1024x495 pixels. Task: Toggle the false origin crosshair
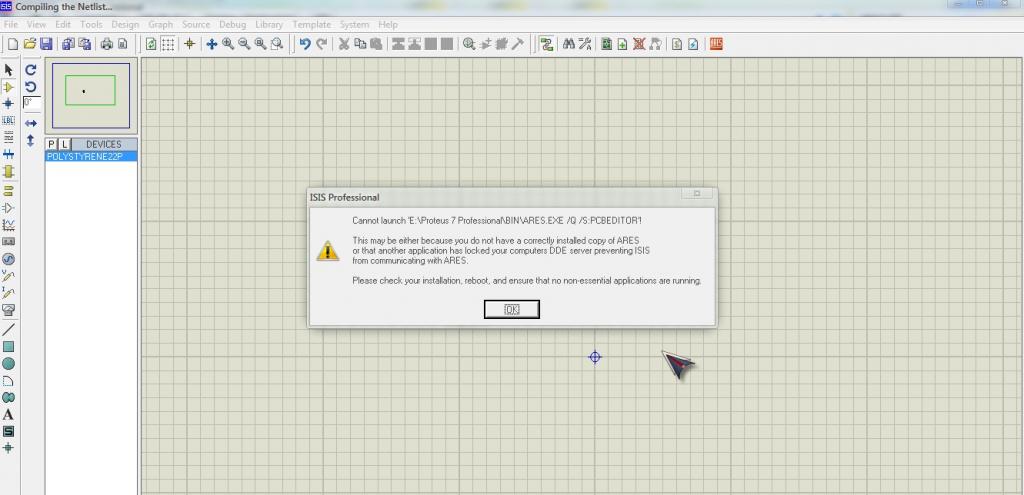(x=189, y=44)
